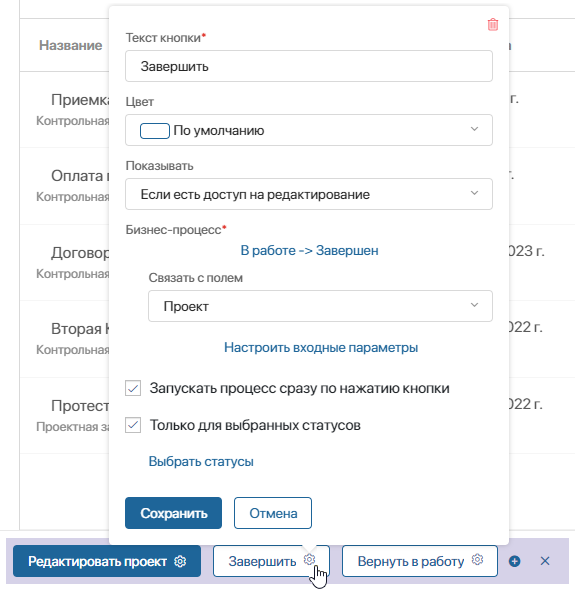Cancel with Отмена button
Image resolution: width=575 pixels, height=593 pixels.
click(273, 513)
